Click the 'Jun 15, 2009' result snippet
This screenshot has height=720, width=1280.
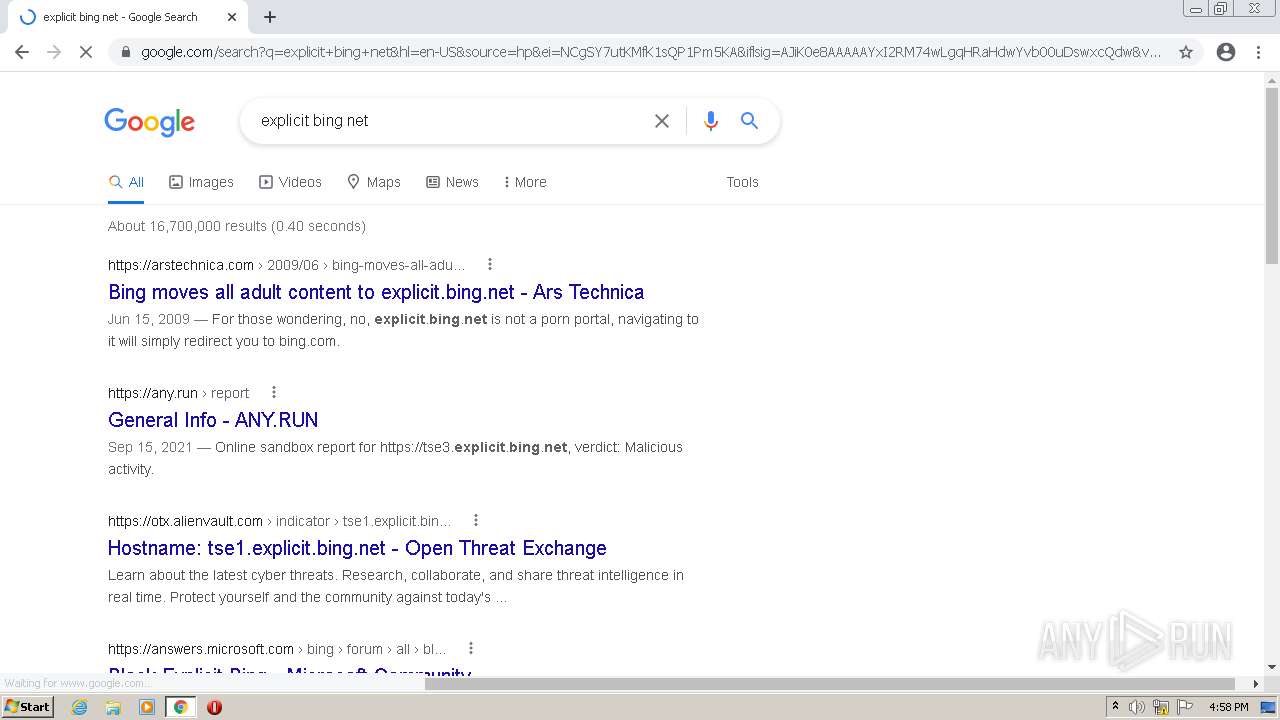coord(403,330)
